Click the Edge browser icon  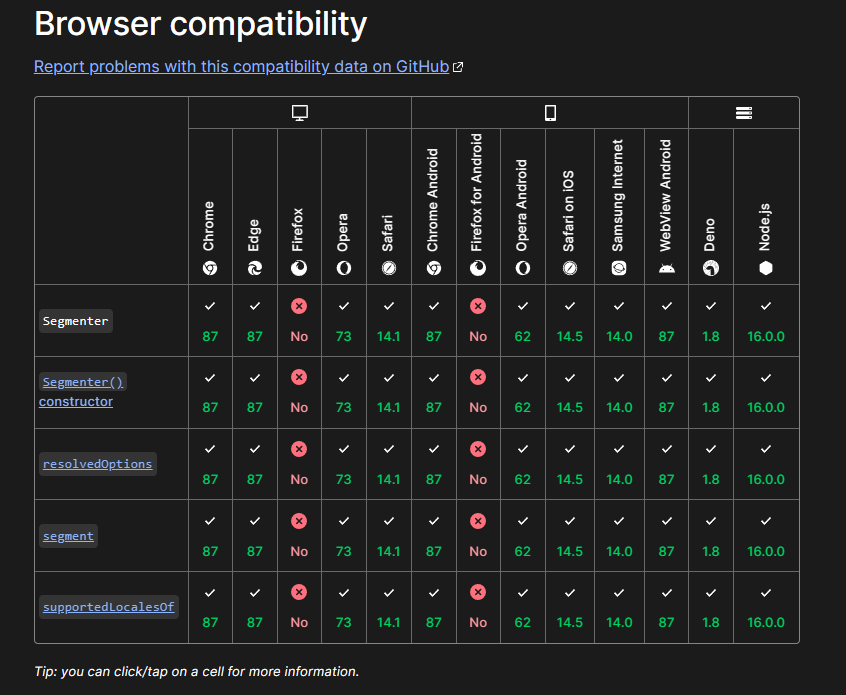[x=254, y=267]
